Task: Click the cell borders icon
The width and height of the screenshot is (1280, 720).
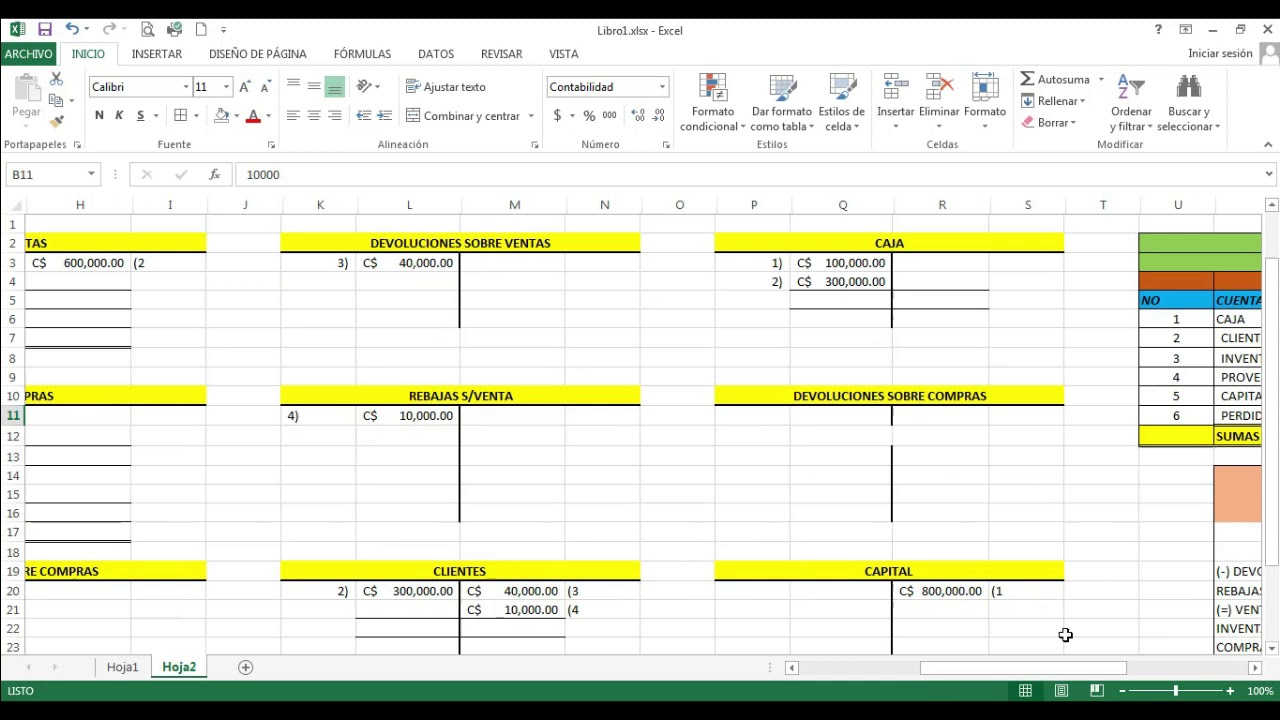Action: 181,116
